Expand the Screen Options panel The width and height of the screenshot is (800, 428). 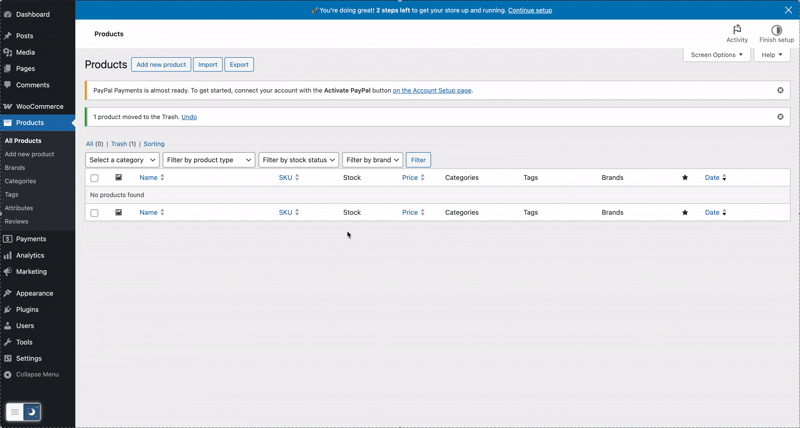[x=716, y=55]
